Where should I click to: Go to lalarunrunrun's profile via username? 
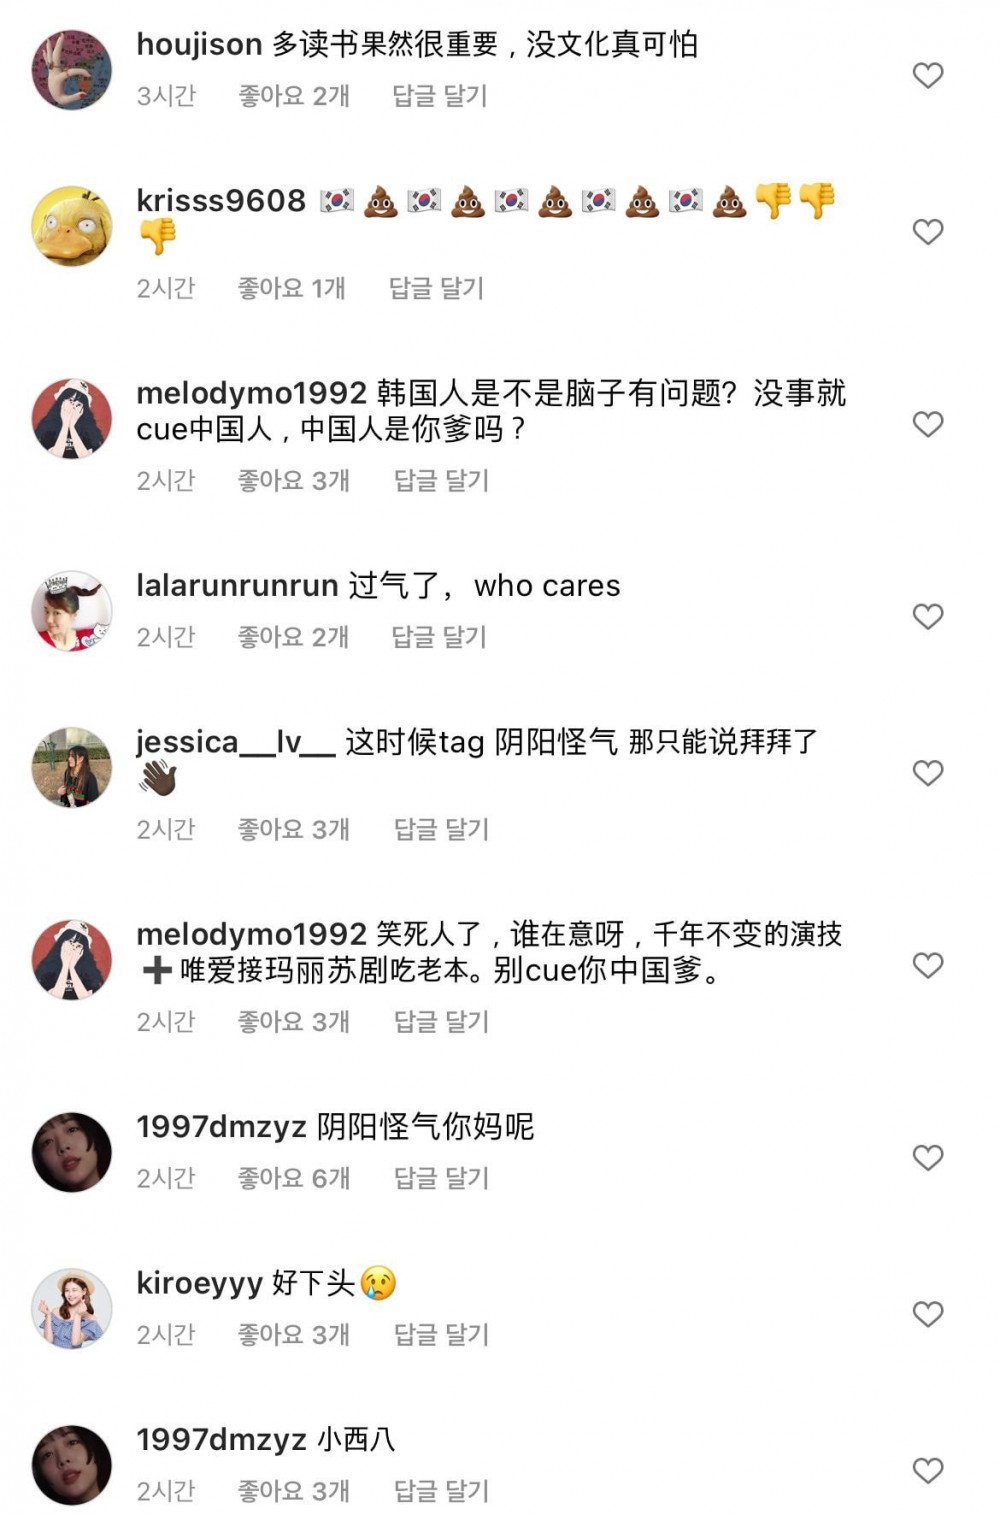coord(237,585)
